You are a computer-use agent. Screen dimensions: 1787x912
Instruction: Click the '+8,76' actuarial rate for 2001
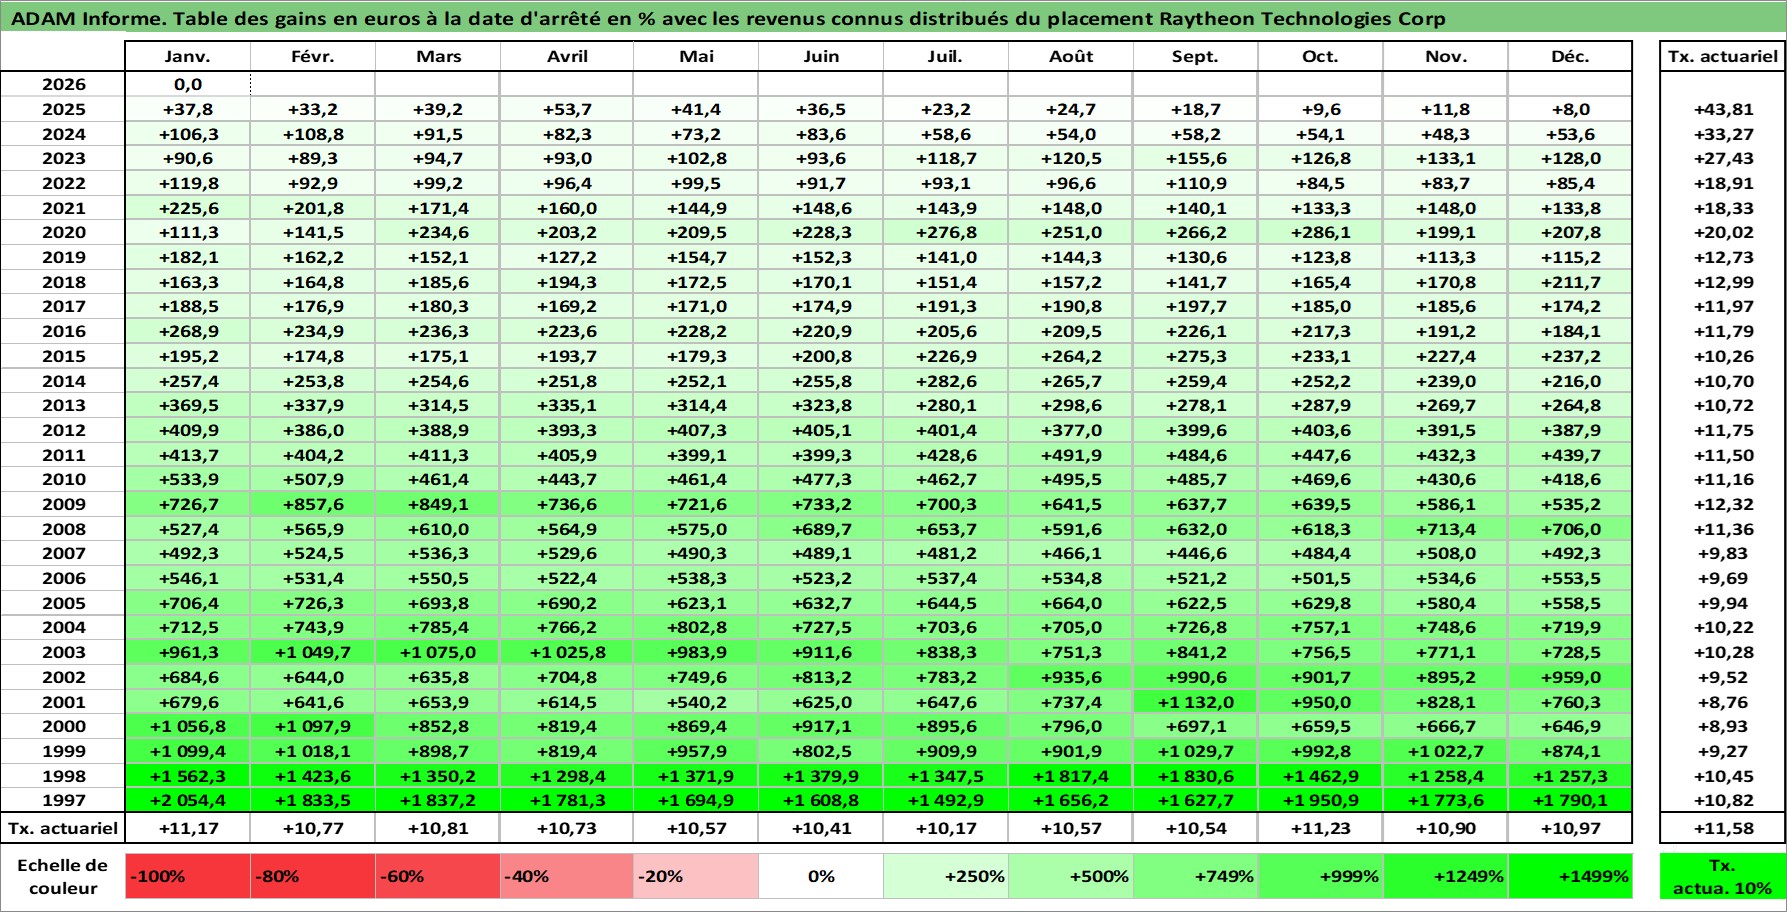[1722, 702]
